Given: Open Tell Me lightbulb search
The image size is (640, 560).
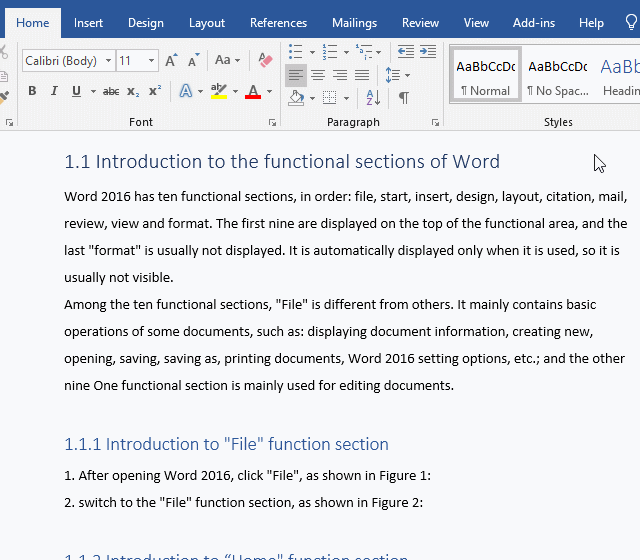Looking at the screenshot, I should [631, 22].
